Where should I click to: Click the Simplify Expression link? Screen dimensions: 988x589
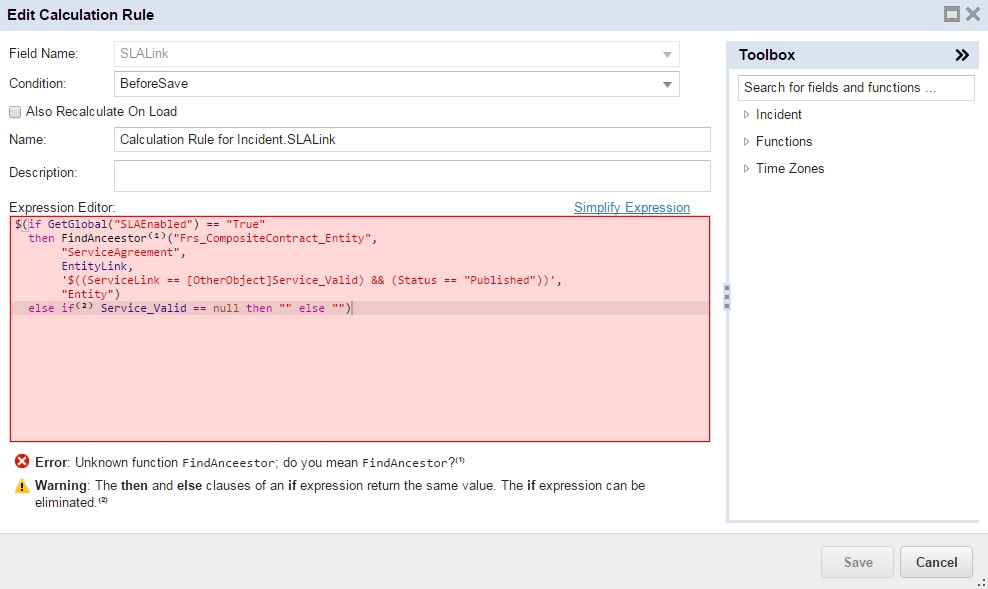coord(631,208)
